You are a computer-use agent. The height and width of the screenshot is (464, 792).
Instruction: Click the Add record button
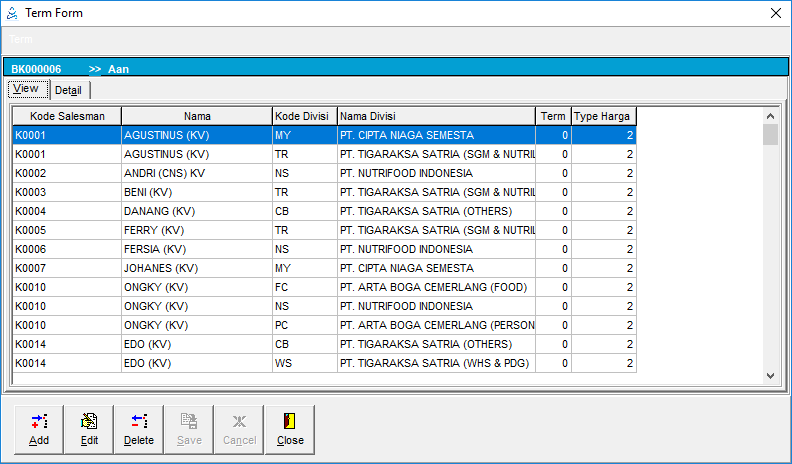pyautogui.click(x=39, y=430)
